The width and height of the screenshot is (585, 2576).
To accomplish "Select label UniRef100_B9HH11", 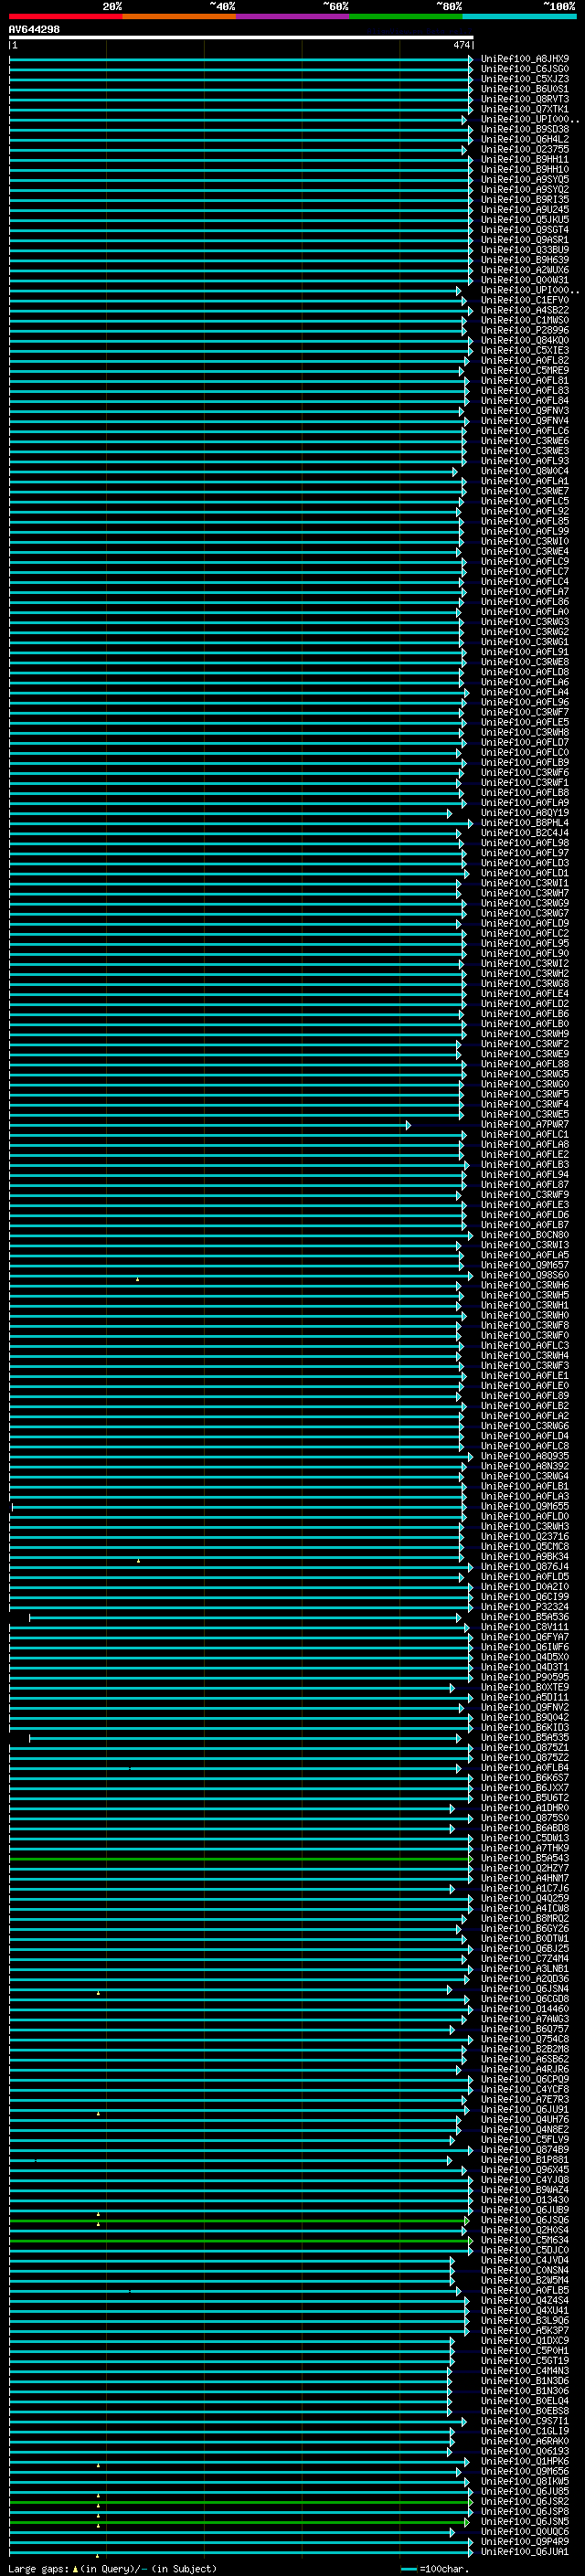I will [x=525, y=159].
